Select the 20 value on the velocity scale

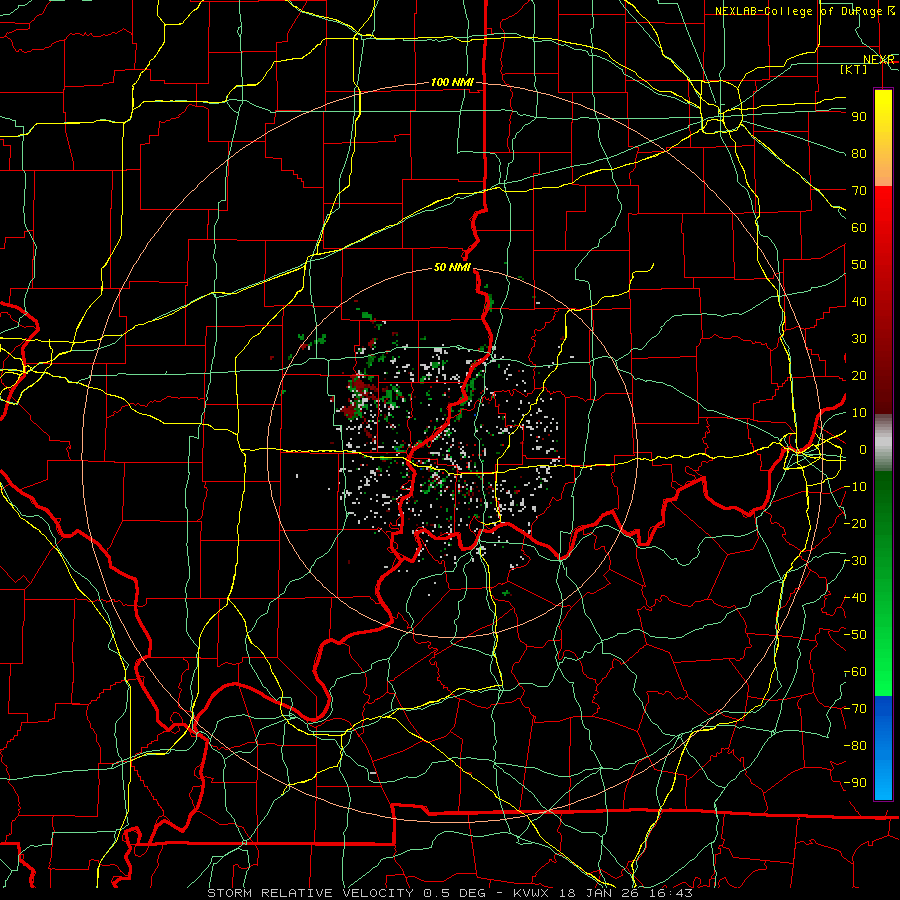(x=859, y=376)
